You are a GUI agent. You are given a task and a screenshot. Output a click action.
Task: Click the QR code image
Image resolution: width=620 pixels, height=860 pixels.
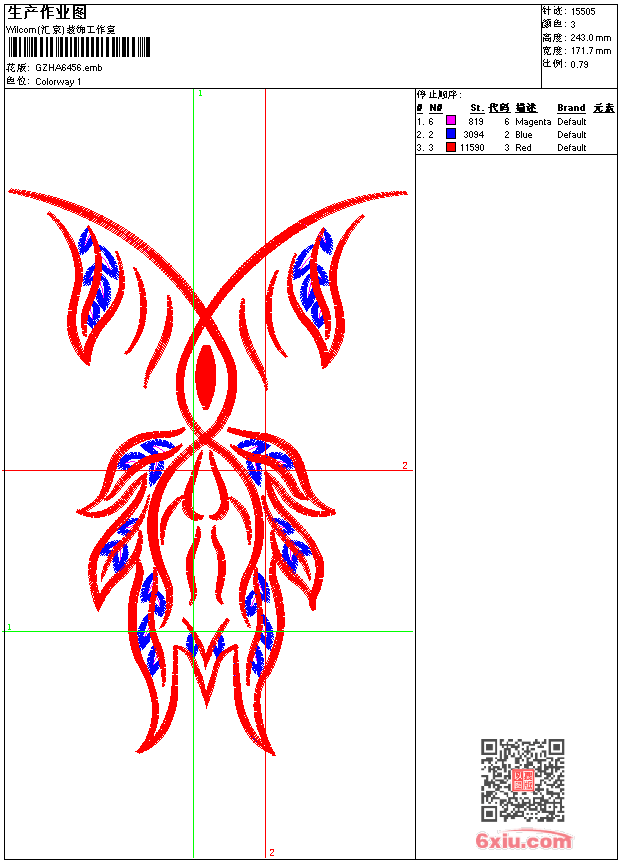pos(522,780)
